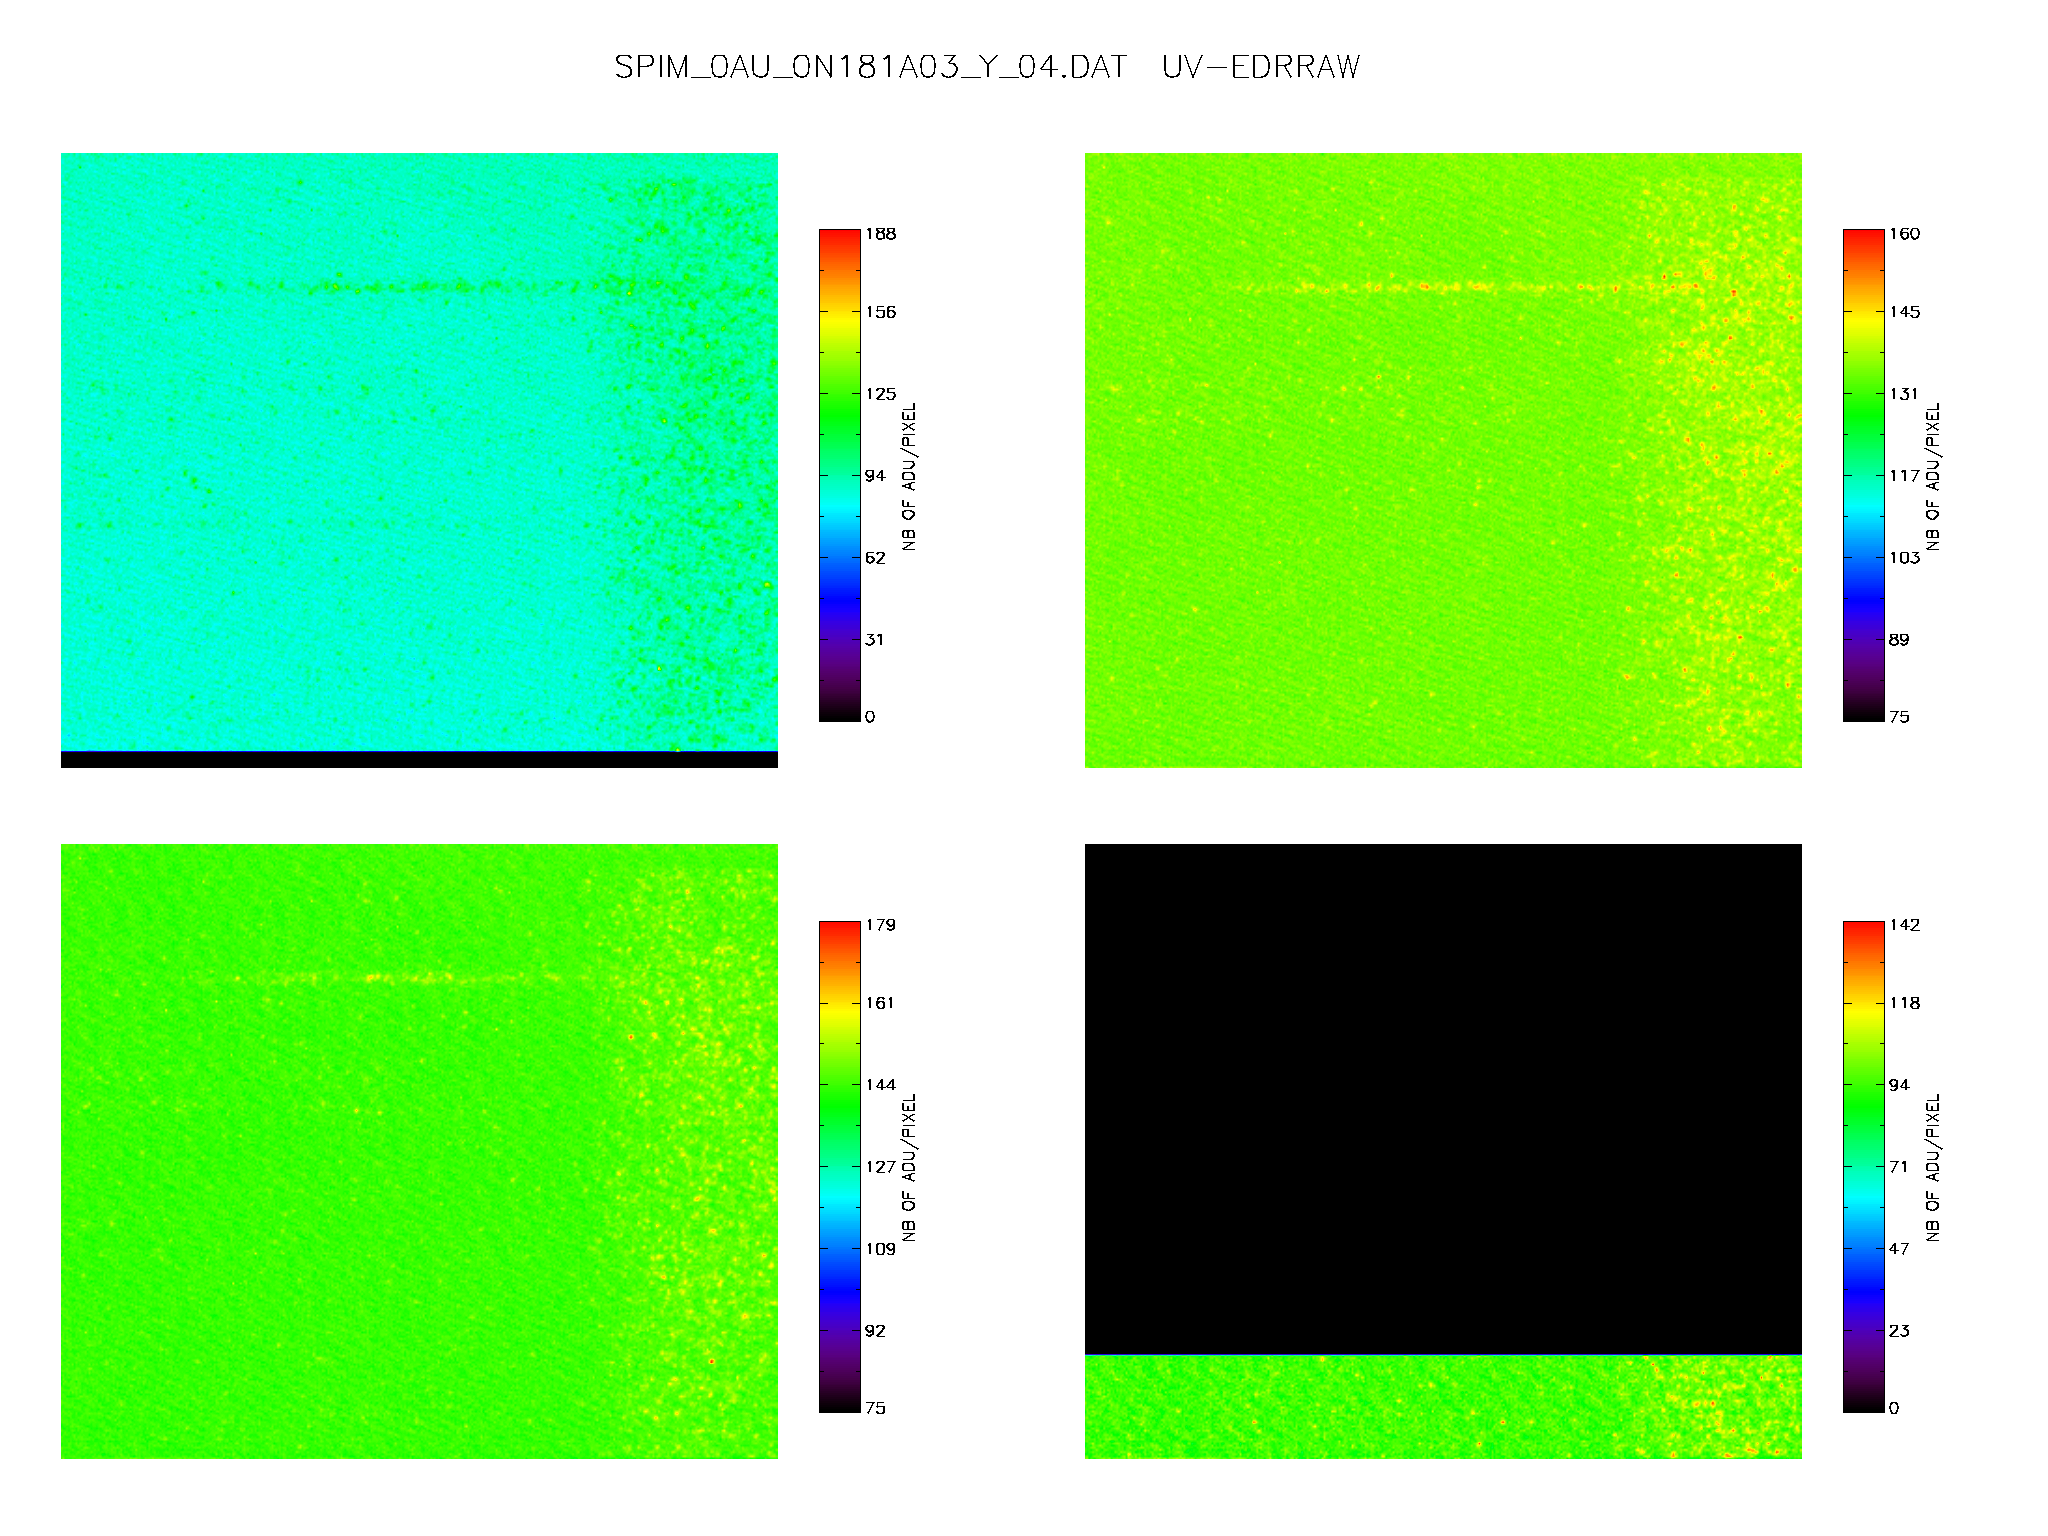The height and width of the screenshot is (1536, 2048).
Task: Click the value 71 on the colorbar
Action: click(x=1899, y=1167)
